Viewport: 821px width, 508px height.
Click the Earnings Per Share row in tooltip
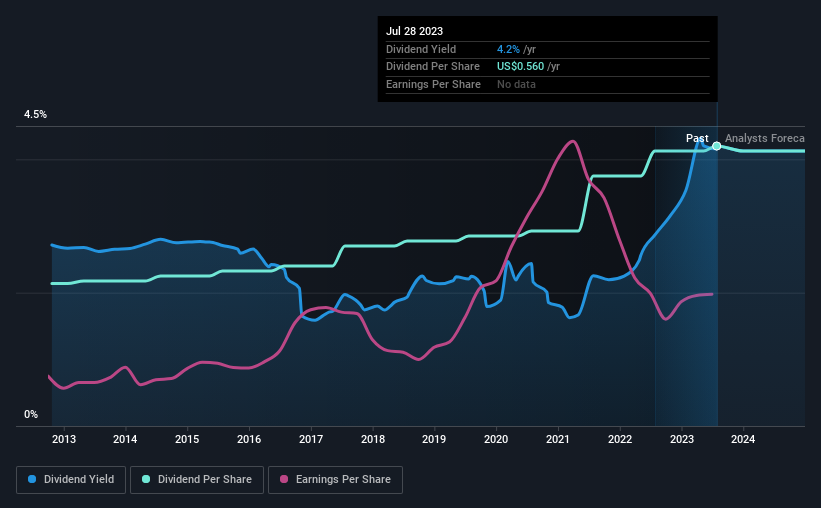click(548, 84)
